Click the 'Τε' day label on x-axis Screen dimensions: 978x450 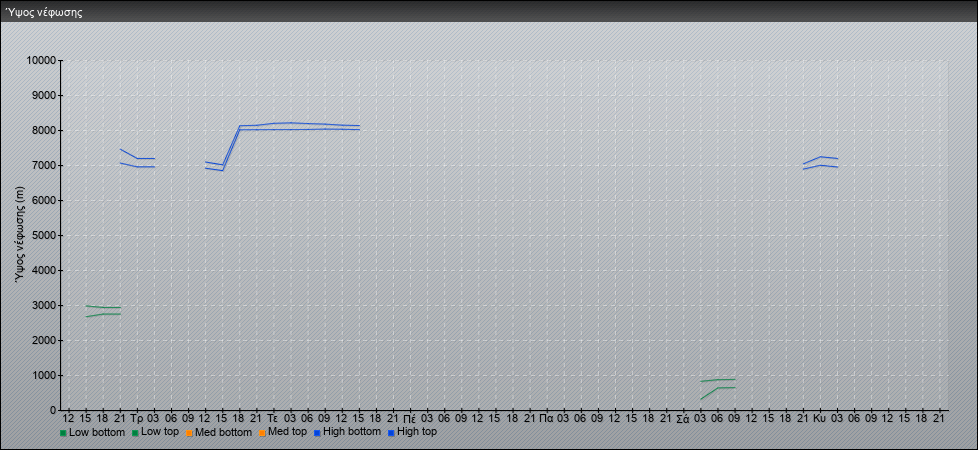tap(273, 418)
